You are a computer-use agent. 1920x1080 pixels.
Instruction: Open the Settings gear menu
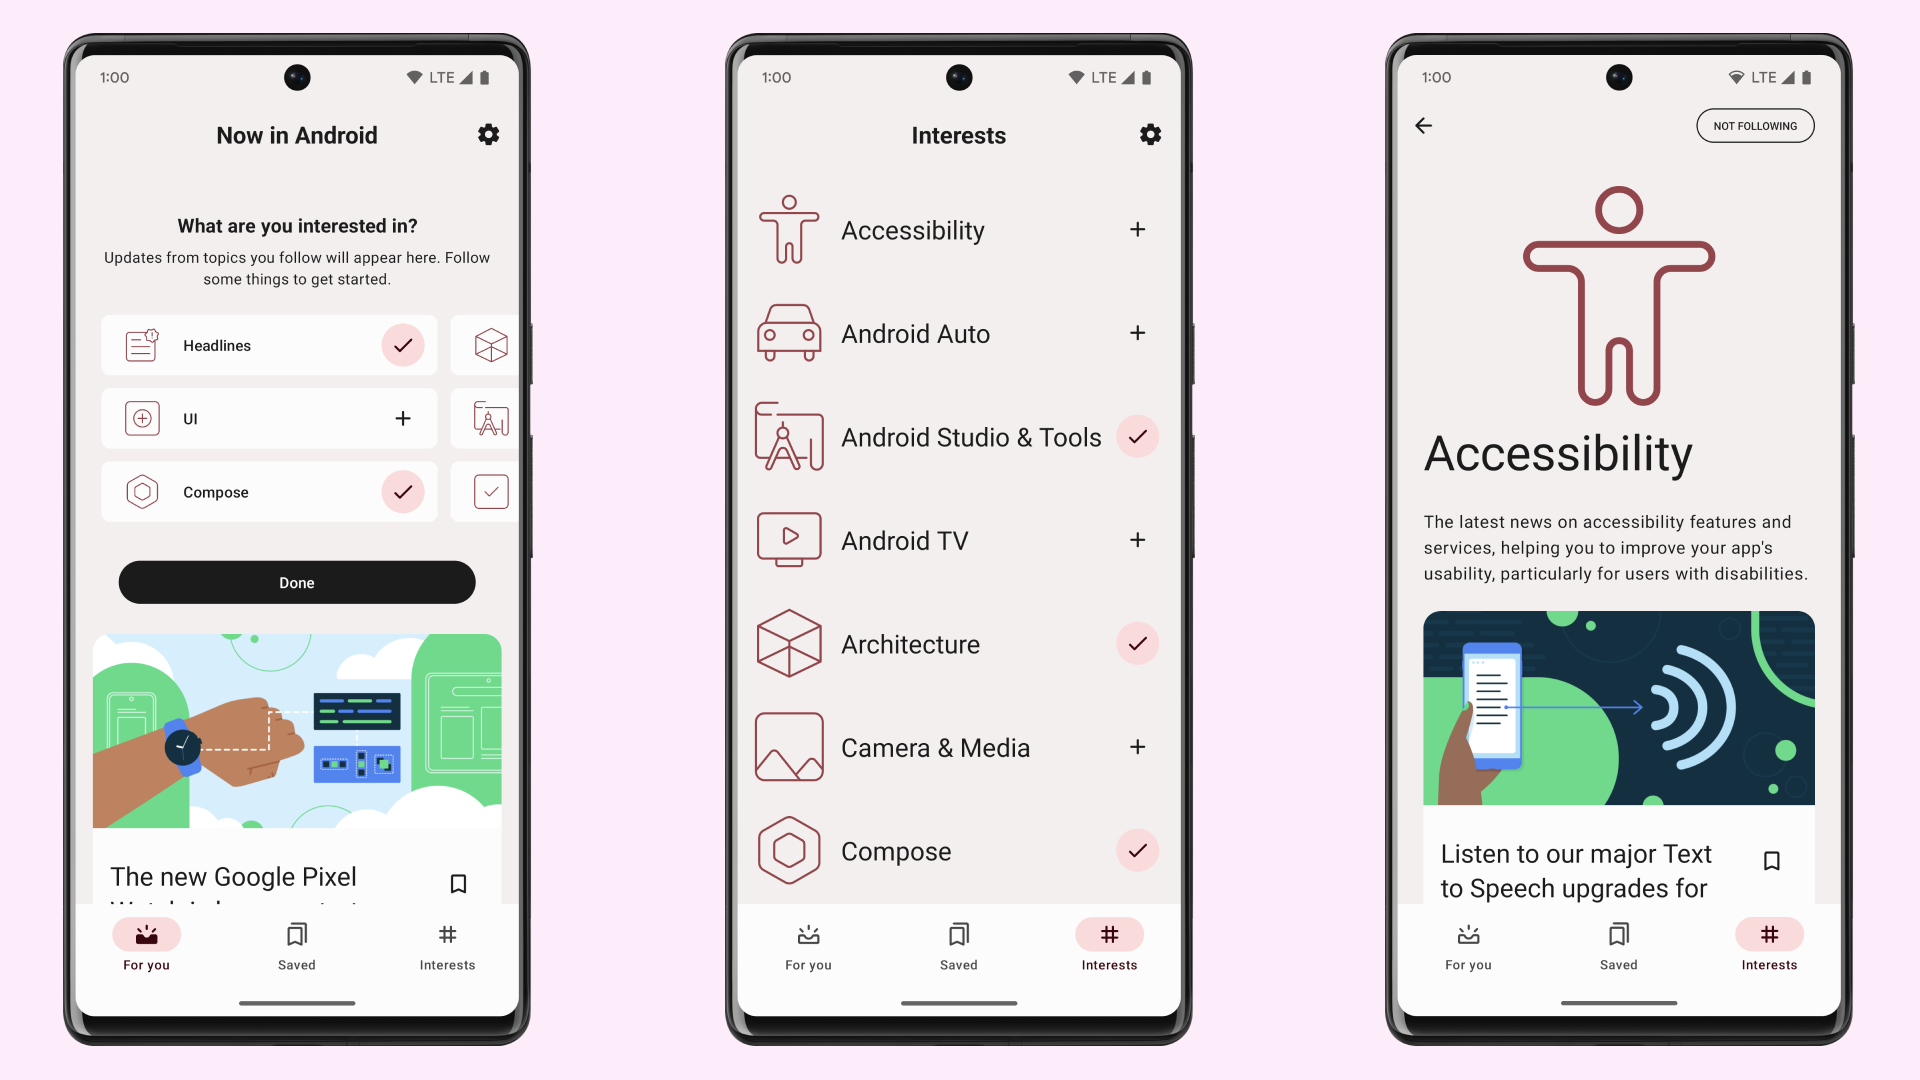[485, 135]
